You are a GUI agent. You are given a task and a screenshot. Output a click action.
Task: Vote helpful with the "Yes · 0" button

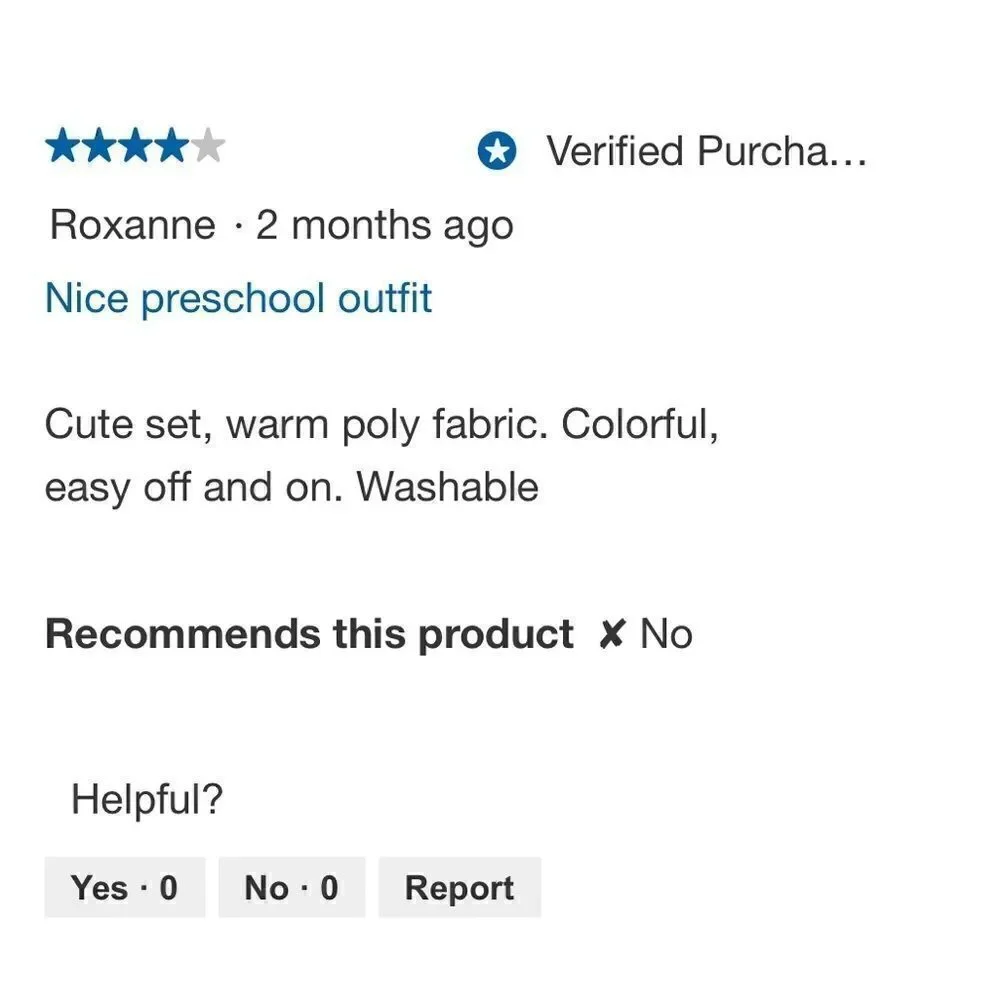pos(125,887)
